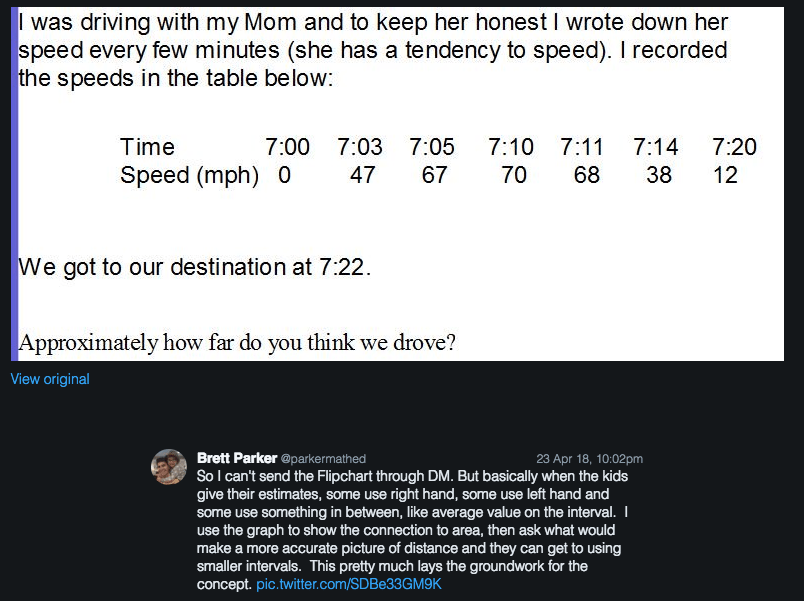Click the Brett Parker display name
The image size is (804, 601).
point(237,458)
